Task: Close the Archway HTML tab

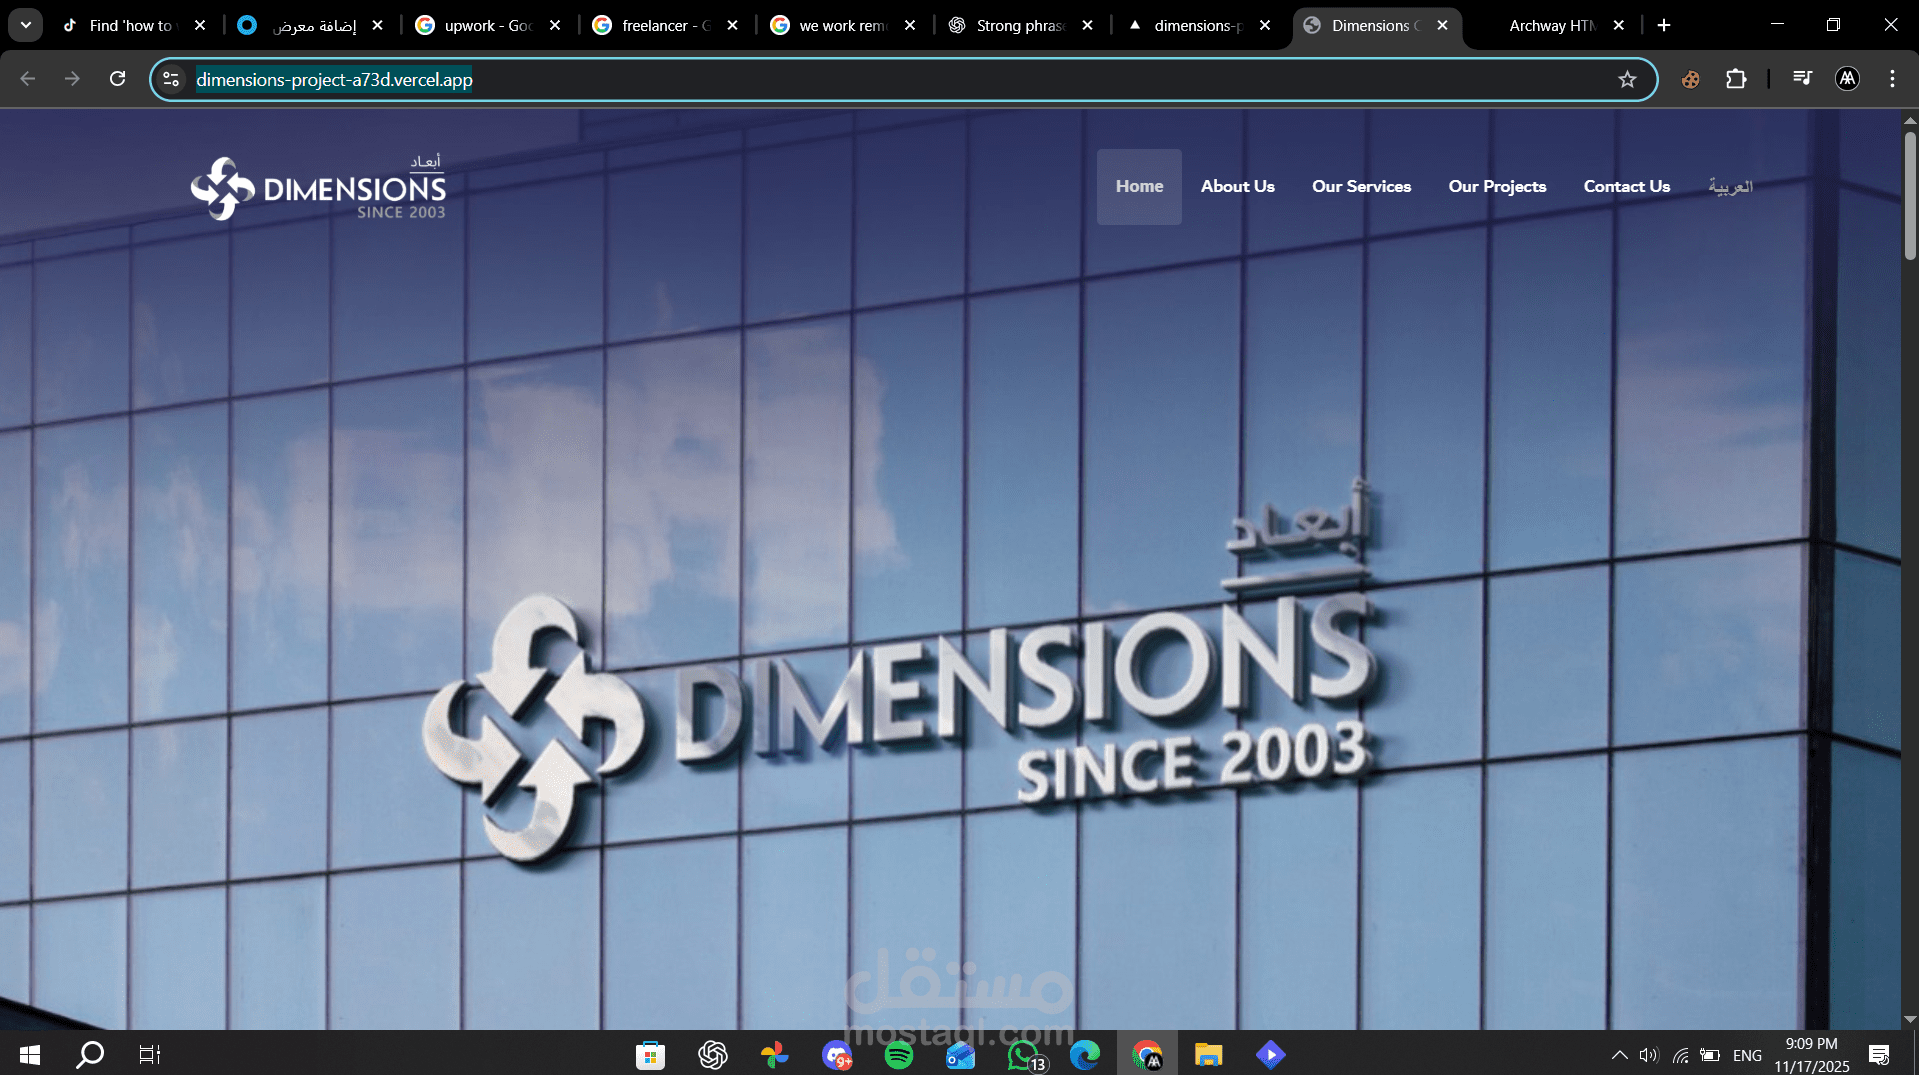Action: (1619, 25)
